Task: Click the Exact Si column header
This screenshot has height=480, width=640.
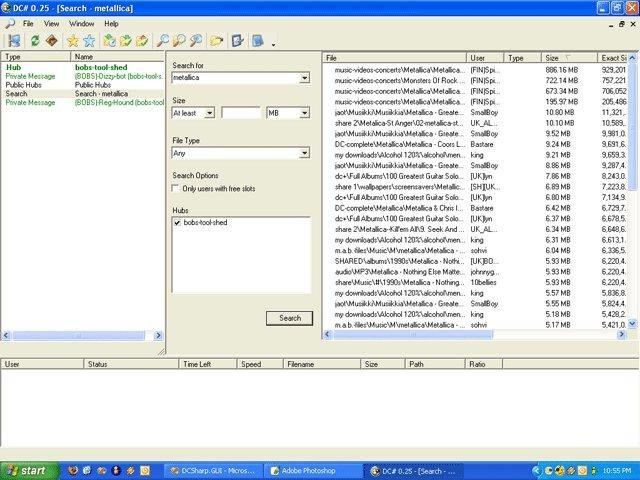Action: 612,58
